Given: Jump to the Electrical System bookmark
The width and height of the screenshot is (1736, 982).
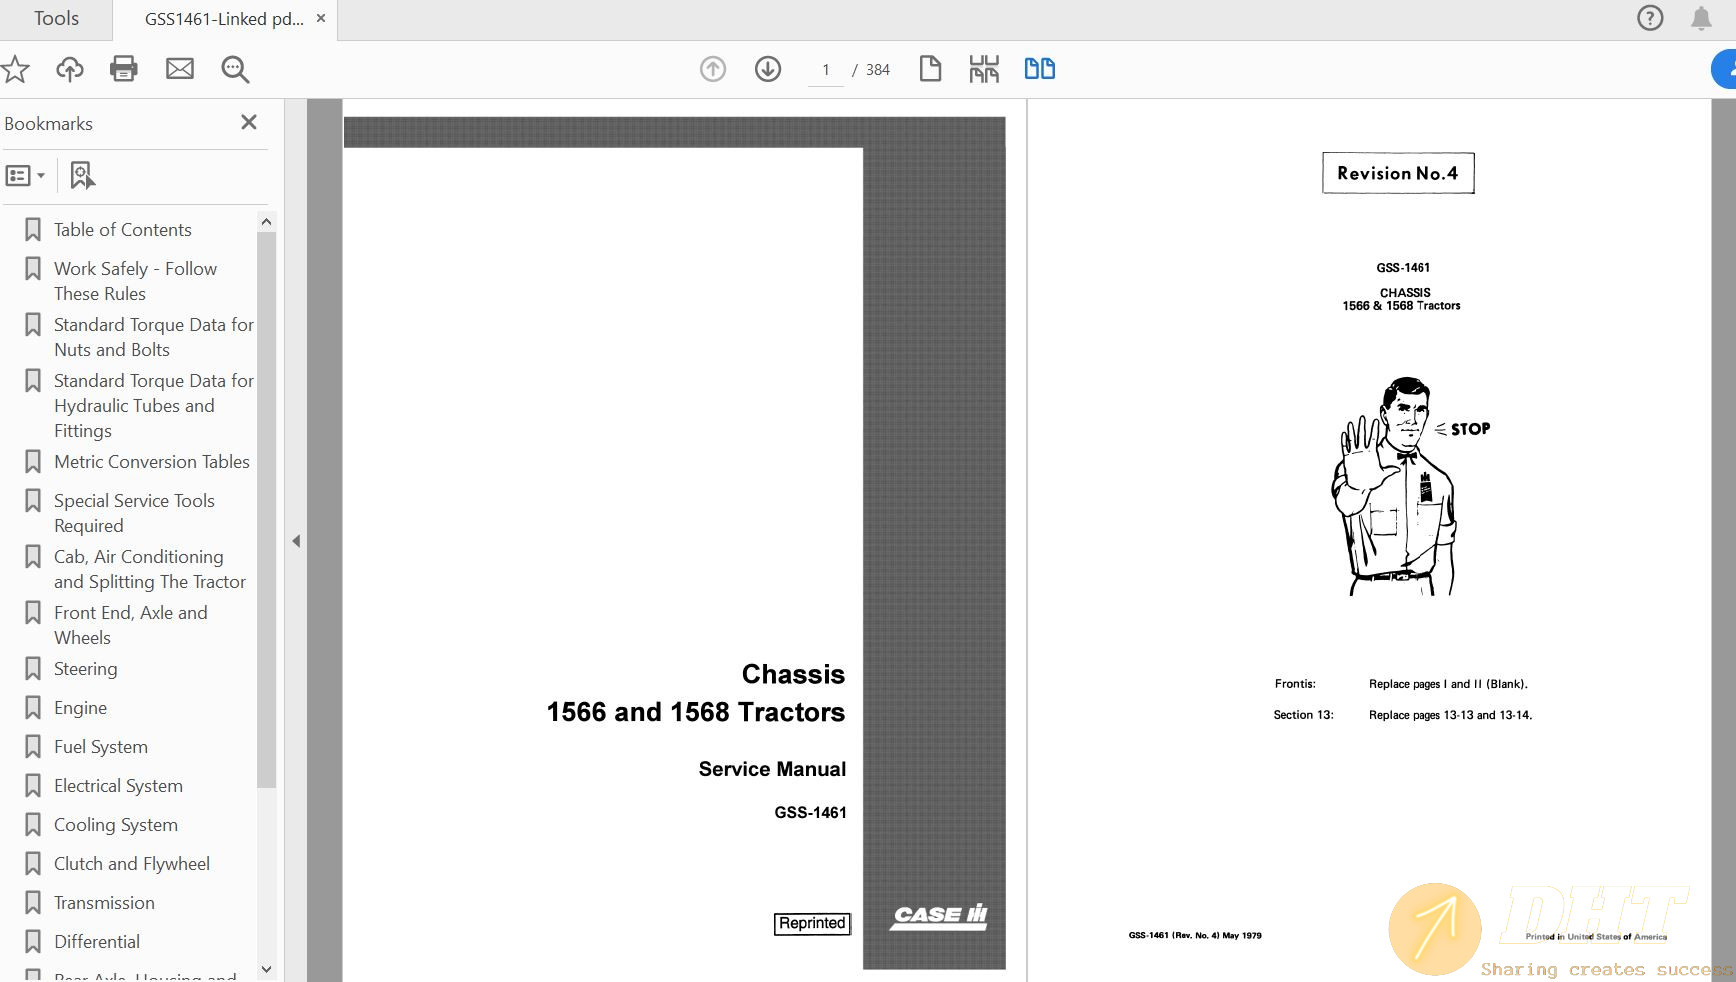Looking at the screenshot, I should (x=118, y=786).
